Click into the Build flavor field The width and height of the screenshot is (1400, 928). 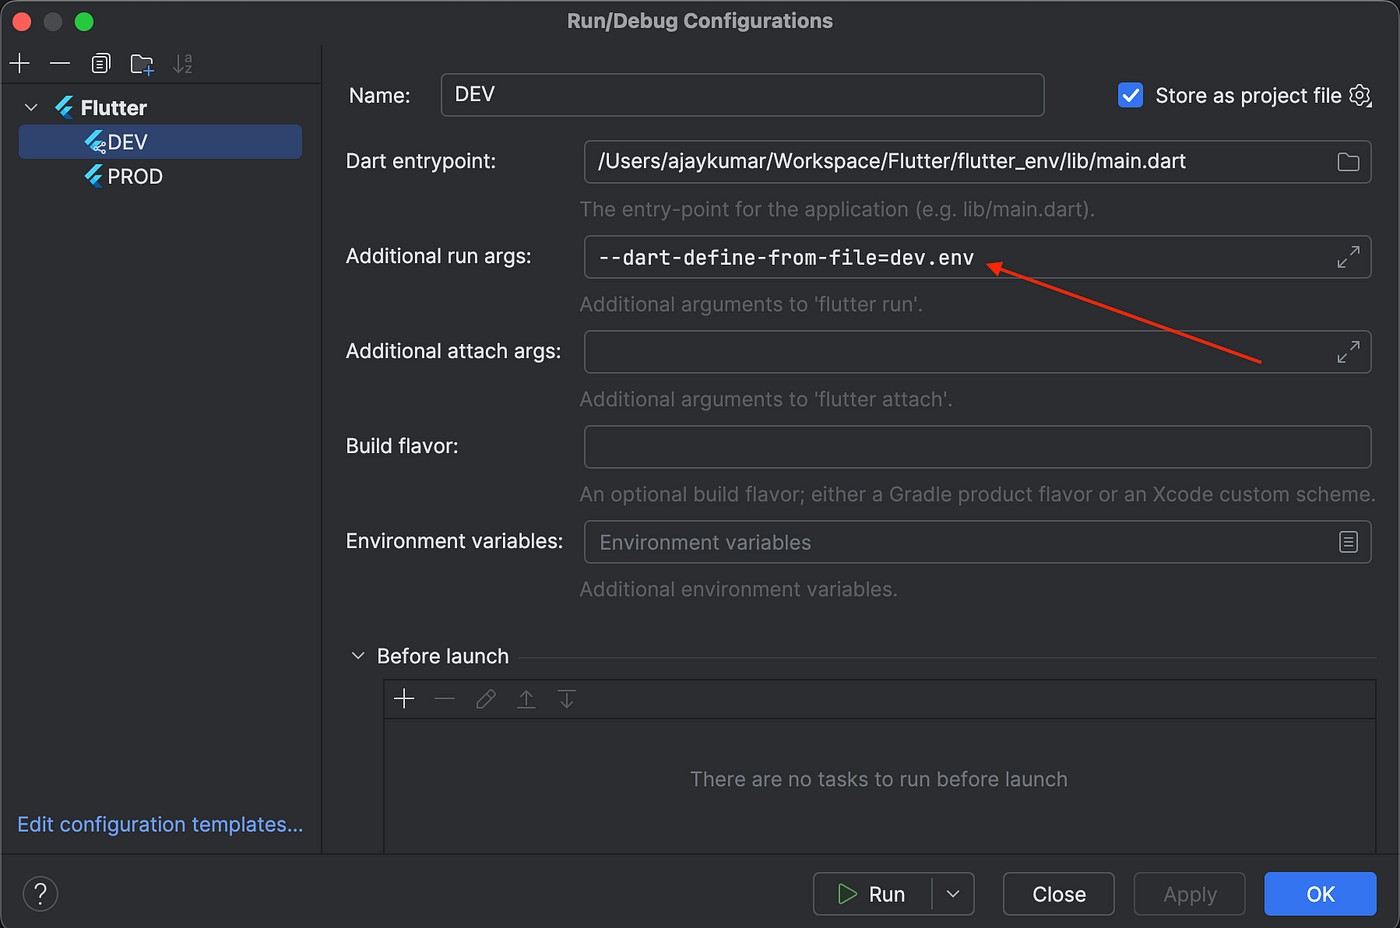pos(977,447)
